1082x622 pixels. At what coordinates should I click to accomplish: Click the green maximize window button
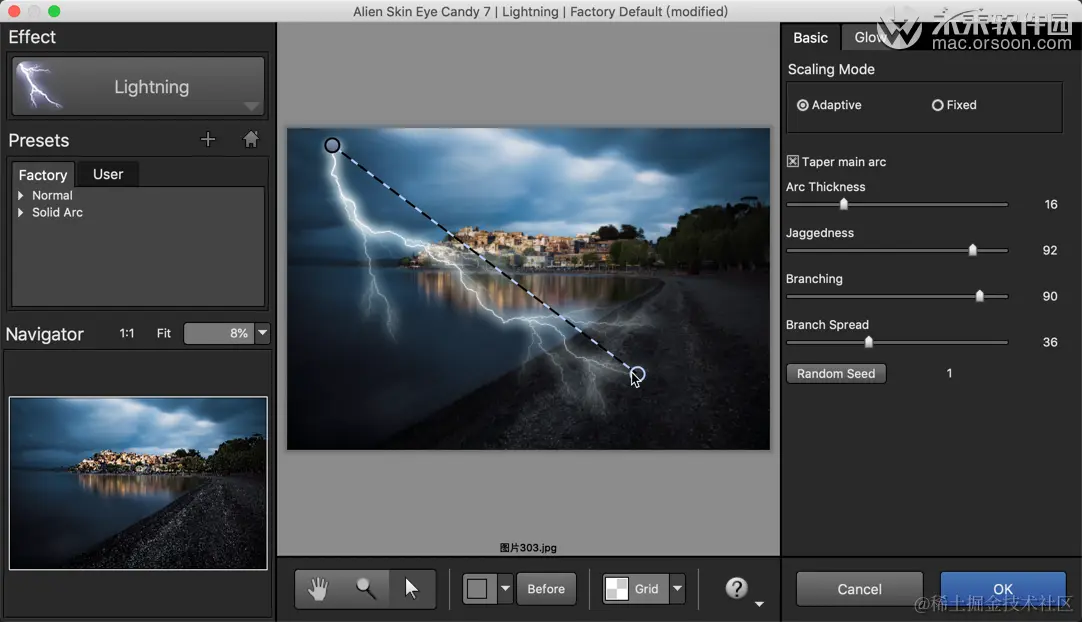click(x=54, y=11)
